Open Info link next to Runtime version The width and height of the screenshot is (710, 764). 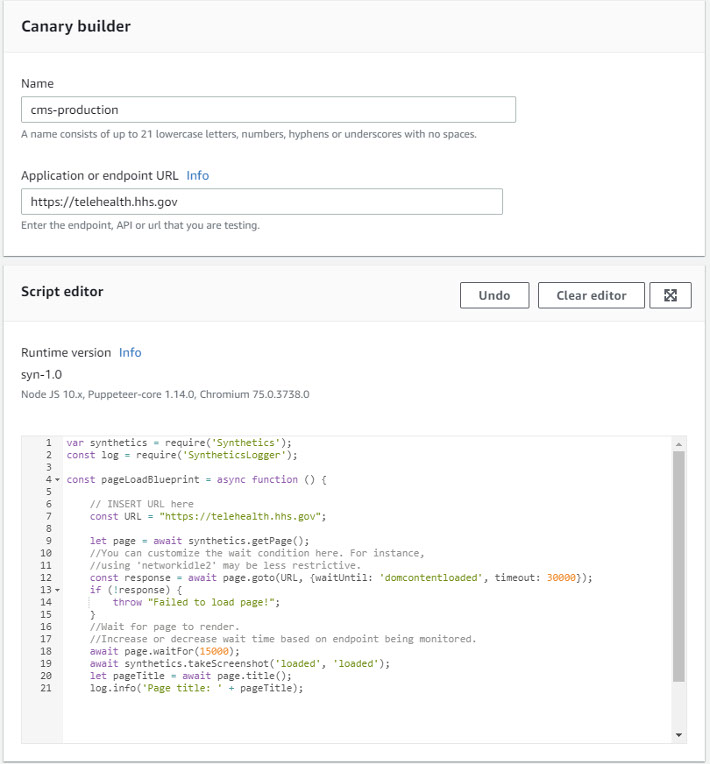click(x=130, y=352)
